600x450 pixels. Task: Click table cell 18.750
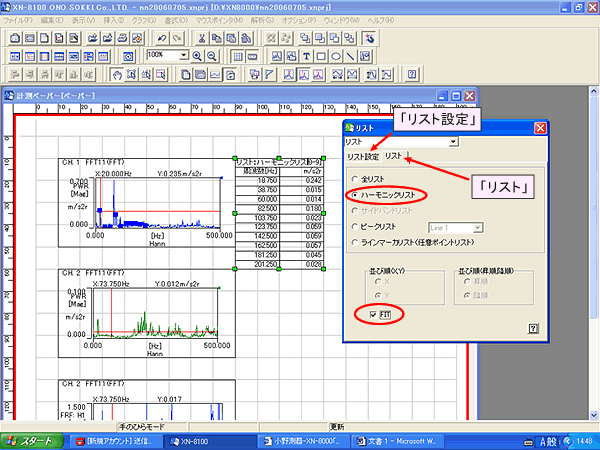click(x=258, y=180)
